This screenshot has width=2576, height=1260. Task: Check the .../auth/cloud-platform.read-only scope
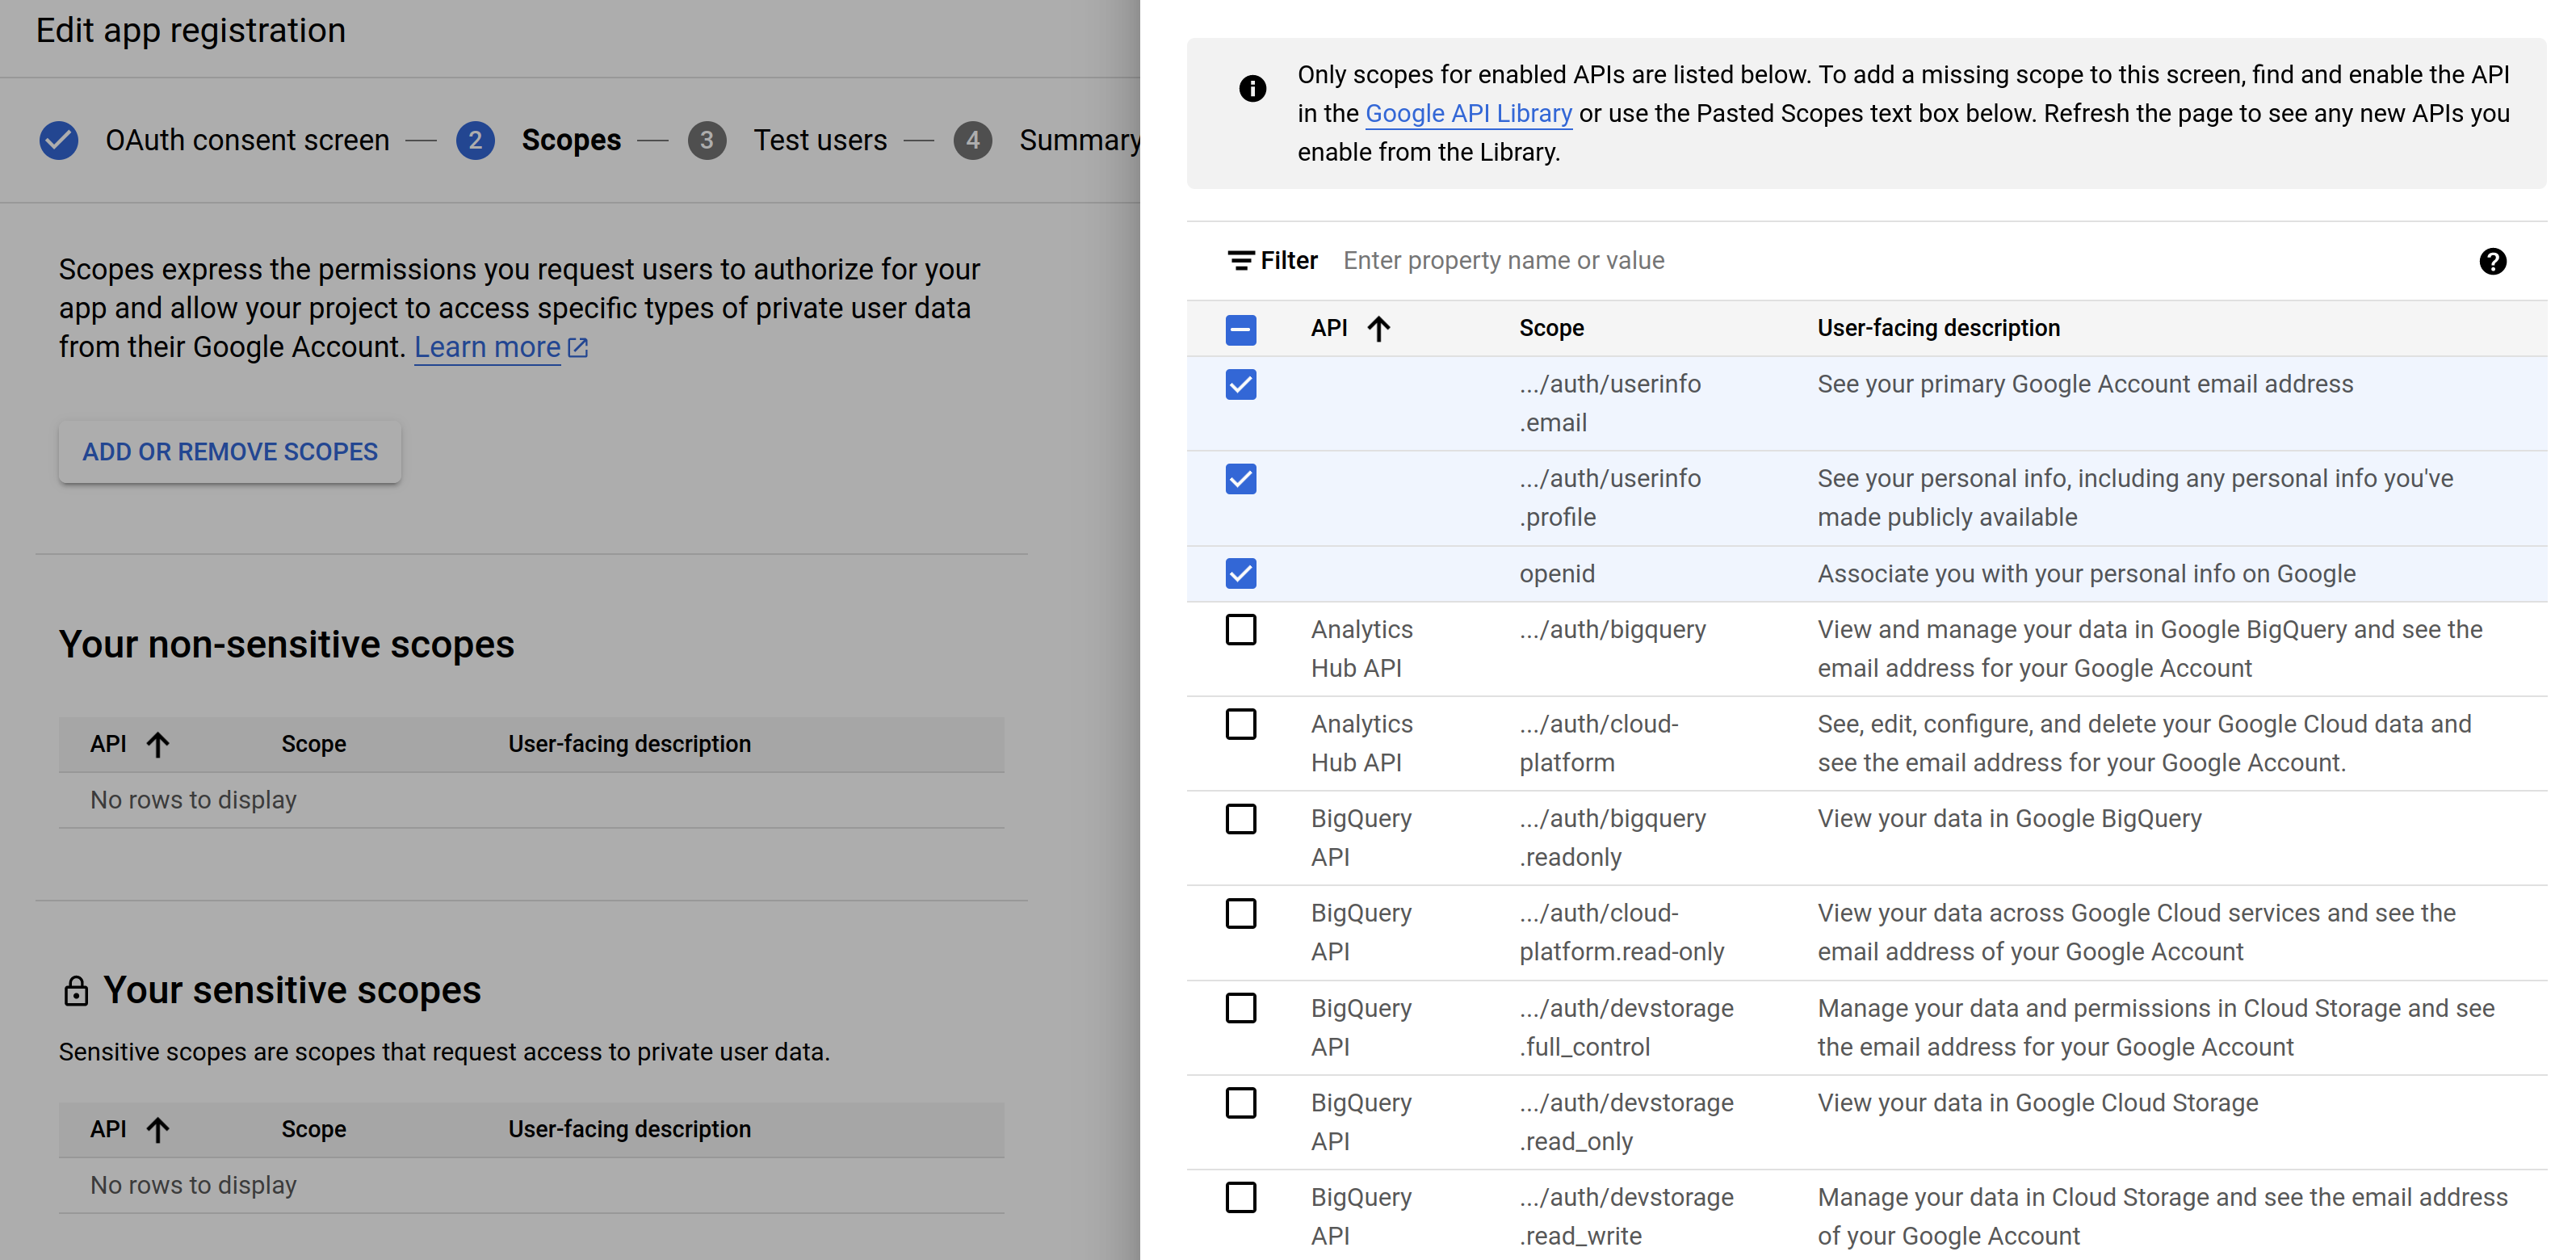(x=1241, y=913)
